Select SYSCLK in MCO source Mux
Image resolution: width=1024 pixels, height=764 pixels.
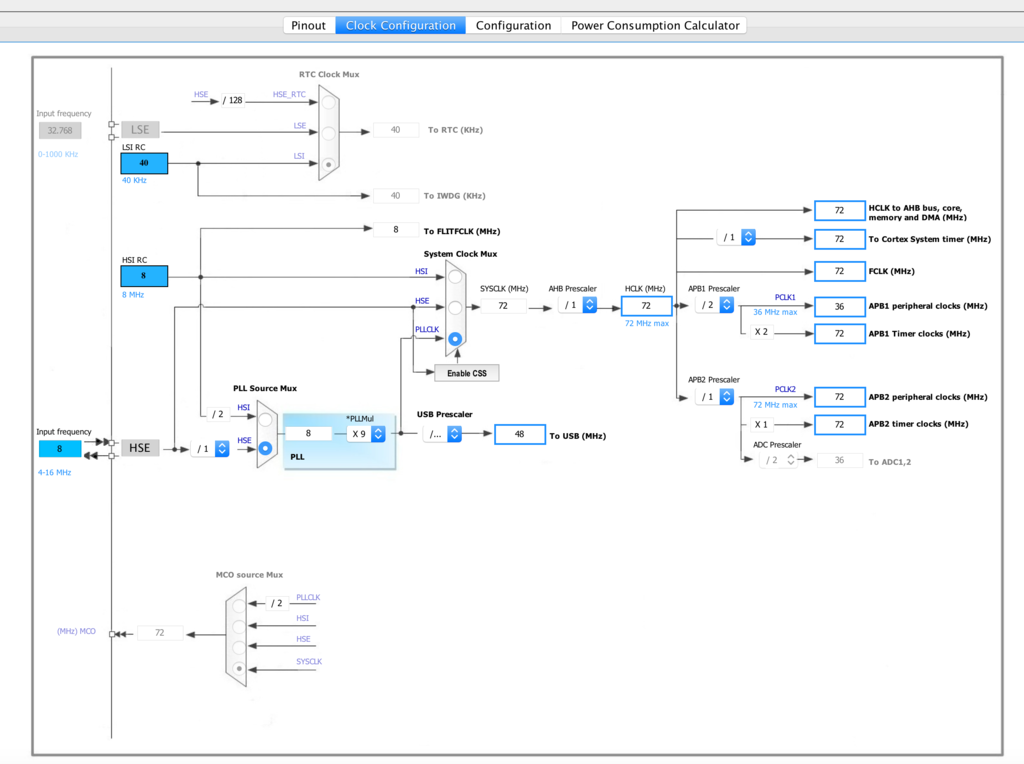point(239,668)
